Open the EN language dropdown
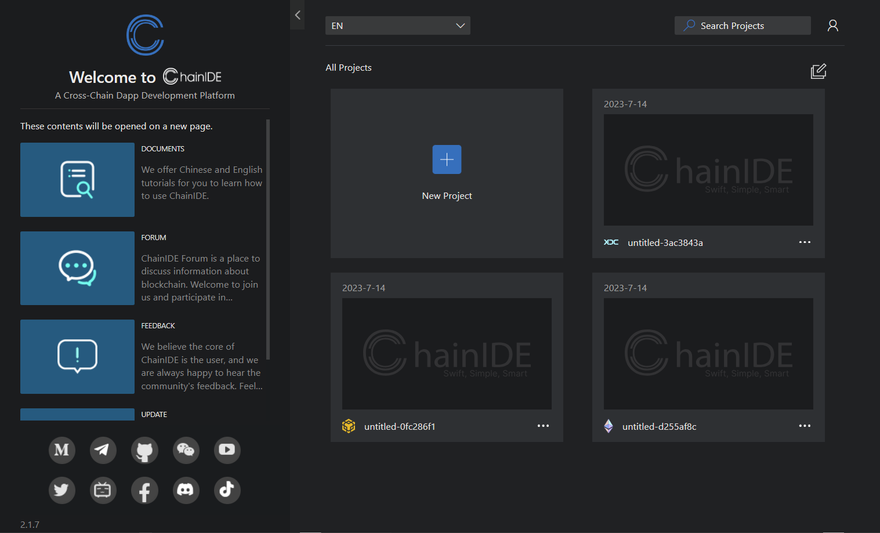 click(x=398, y=26)
